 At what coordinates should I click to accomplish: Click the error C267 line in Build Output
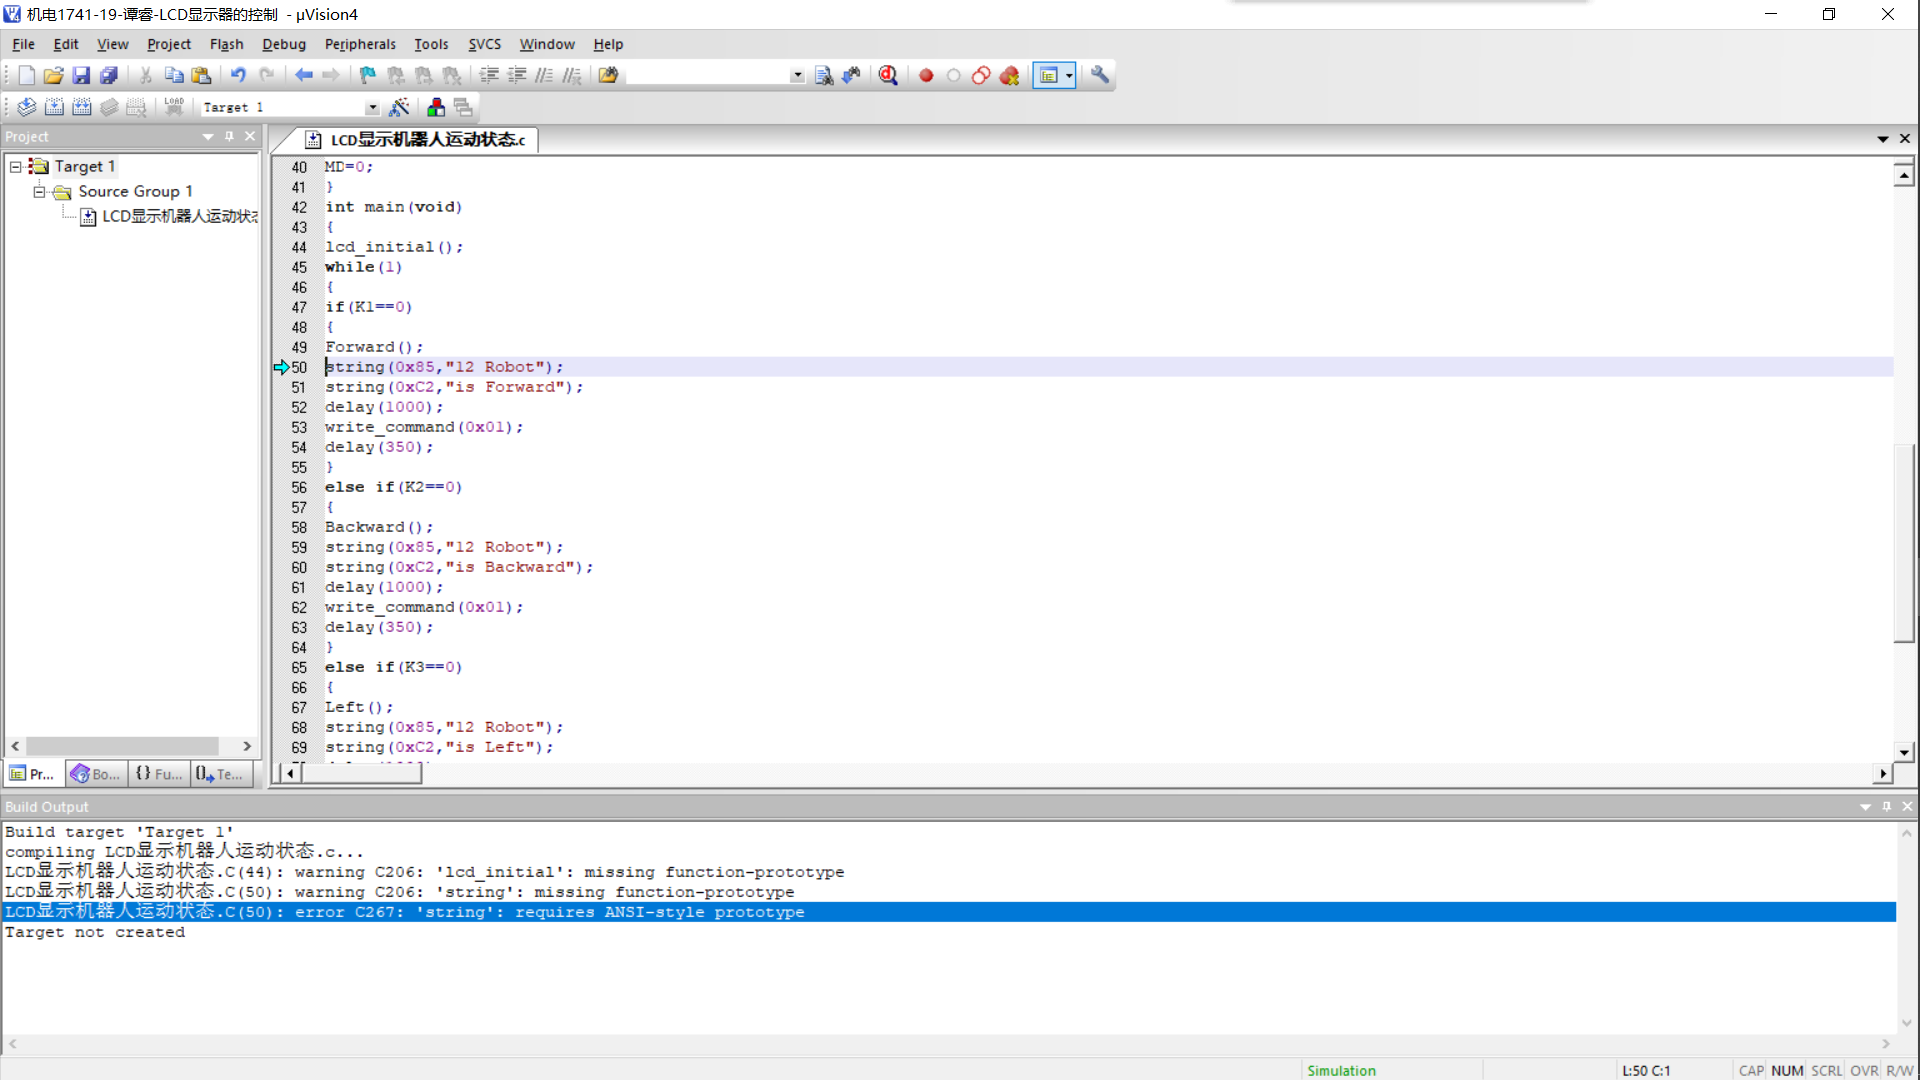pyautogui.click(x=948, y=912)
